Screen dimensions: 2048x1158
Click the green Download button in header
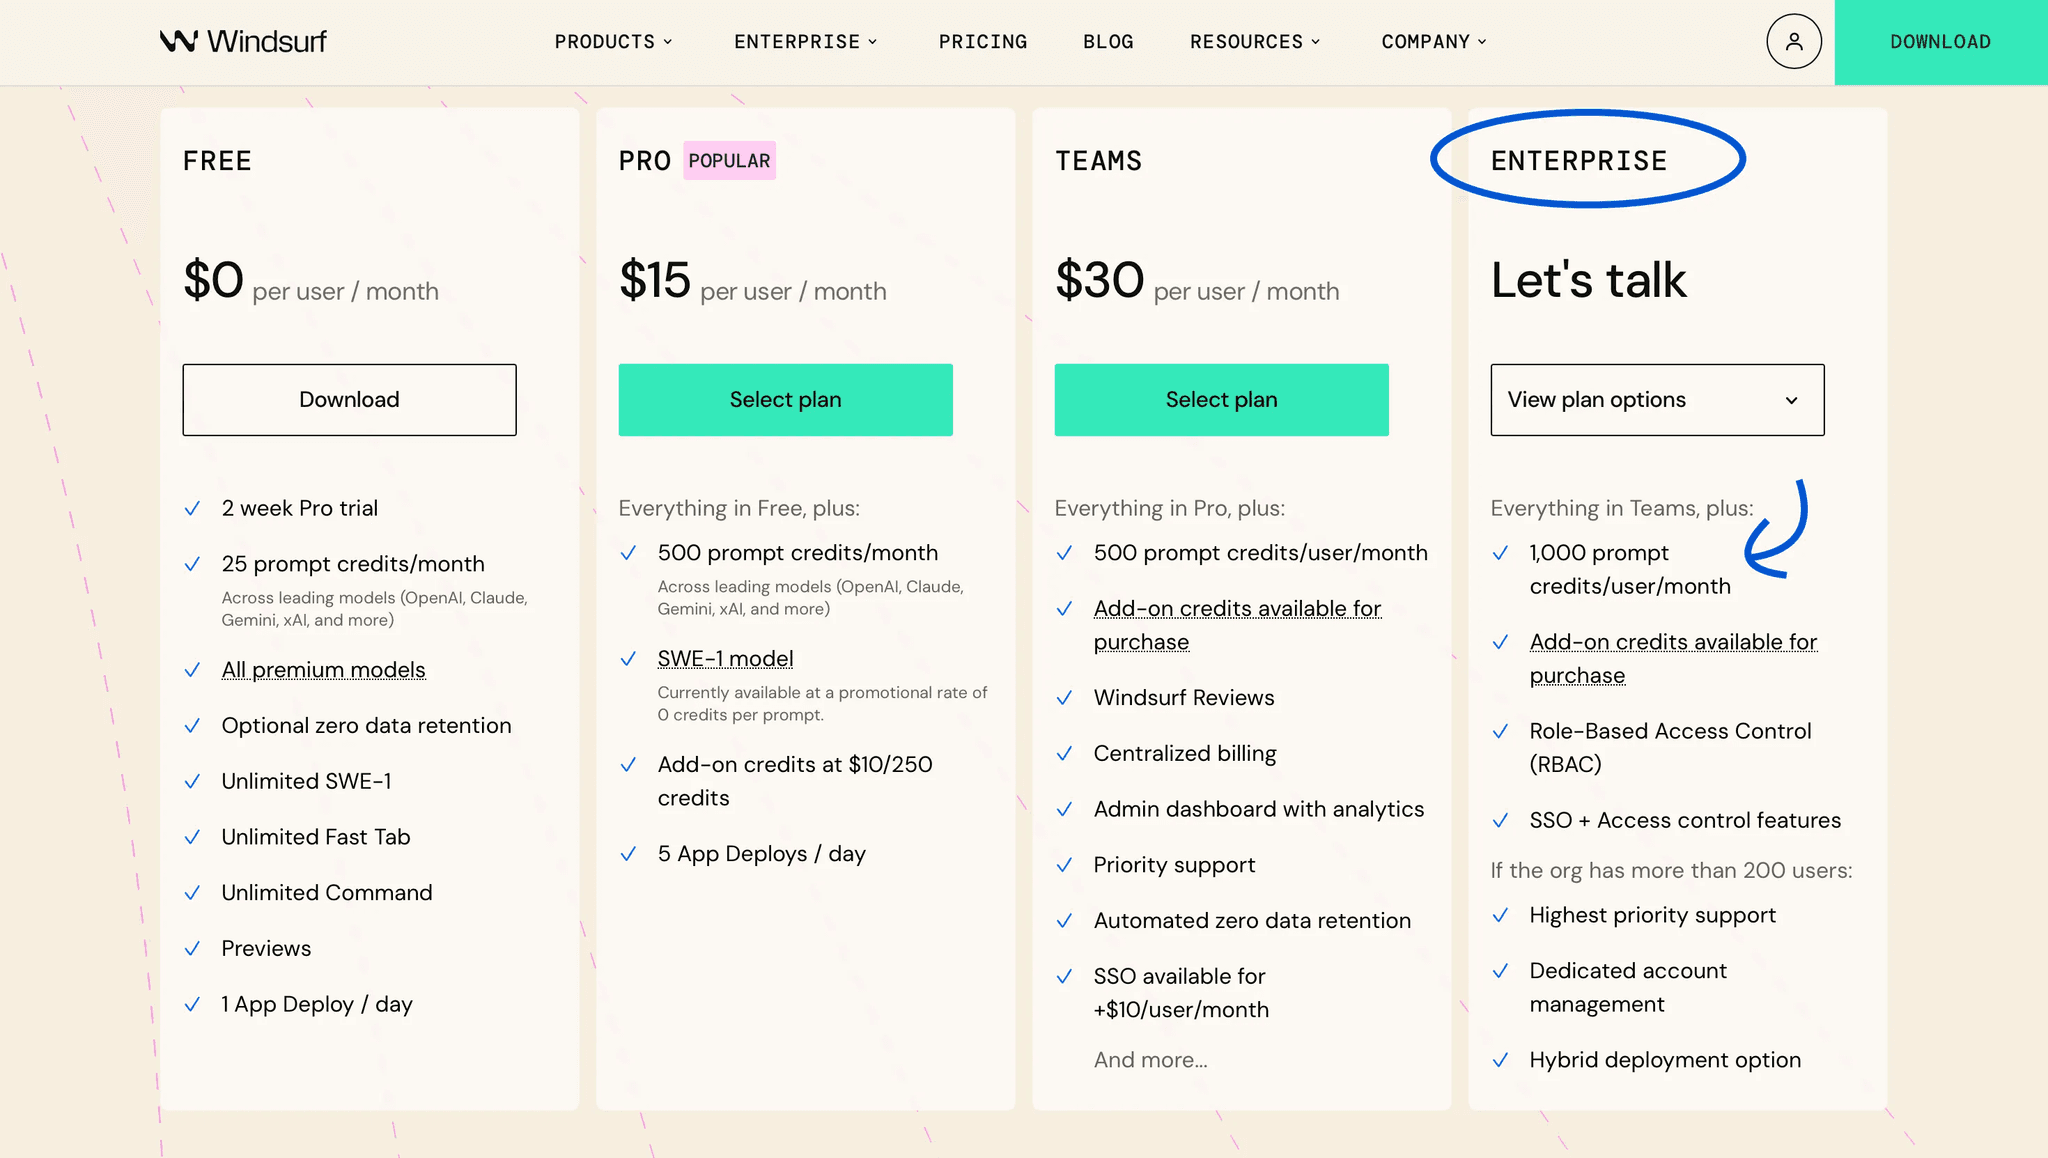1940,42
